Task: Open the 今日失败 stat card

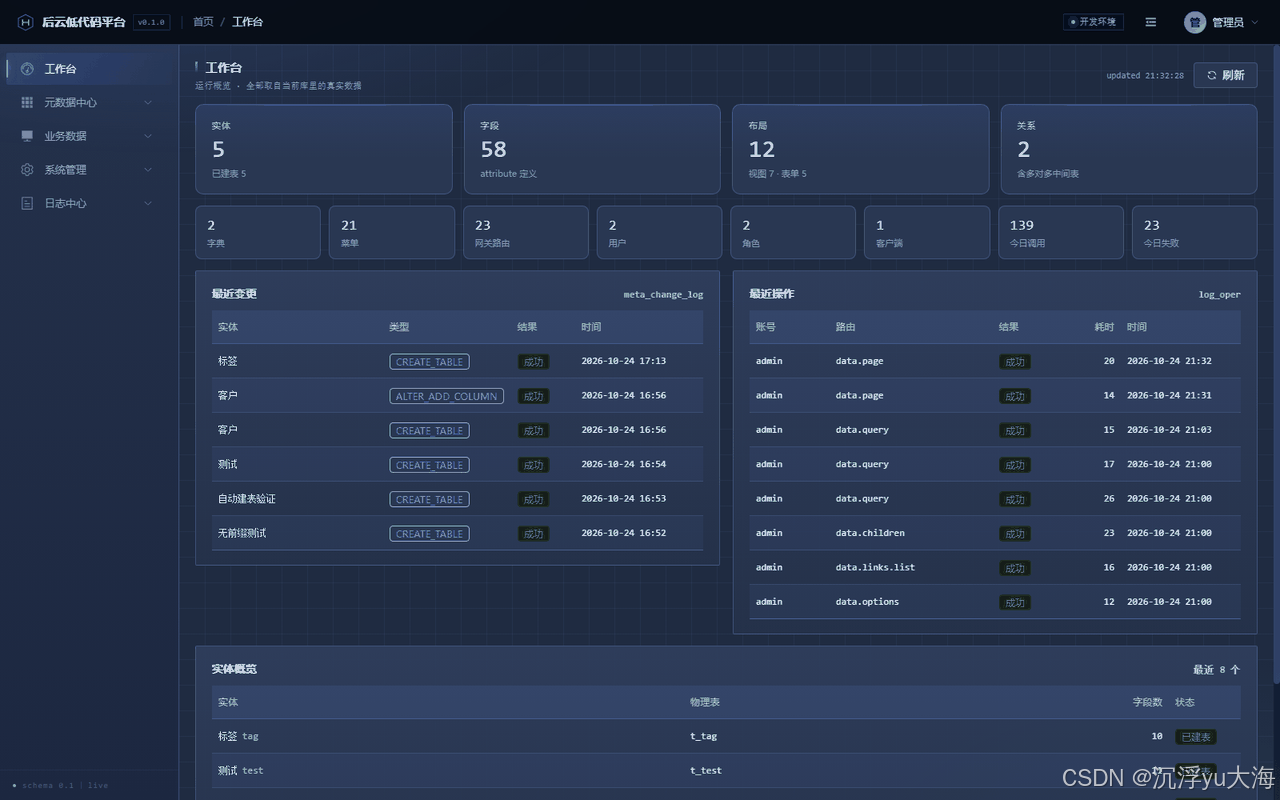Action: pos(1194,232)
